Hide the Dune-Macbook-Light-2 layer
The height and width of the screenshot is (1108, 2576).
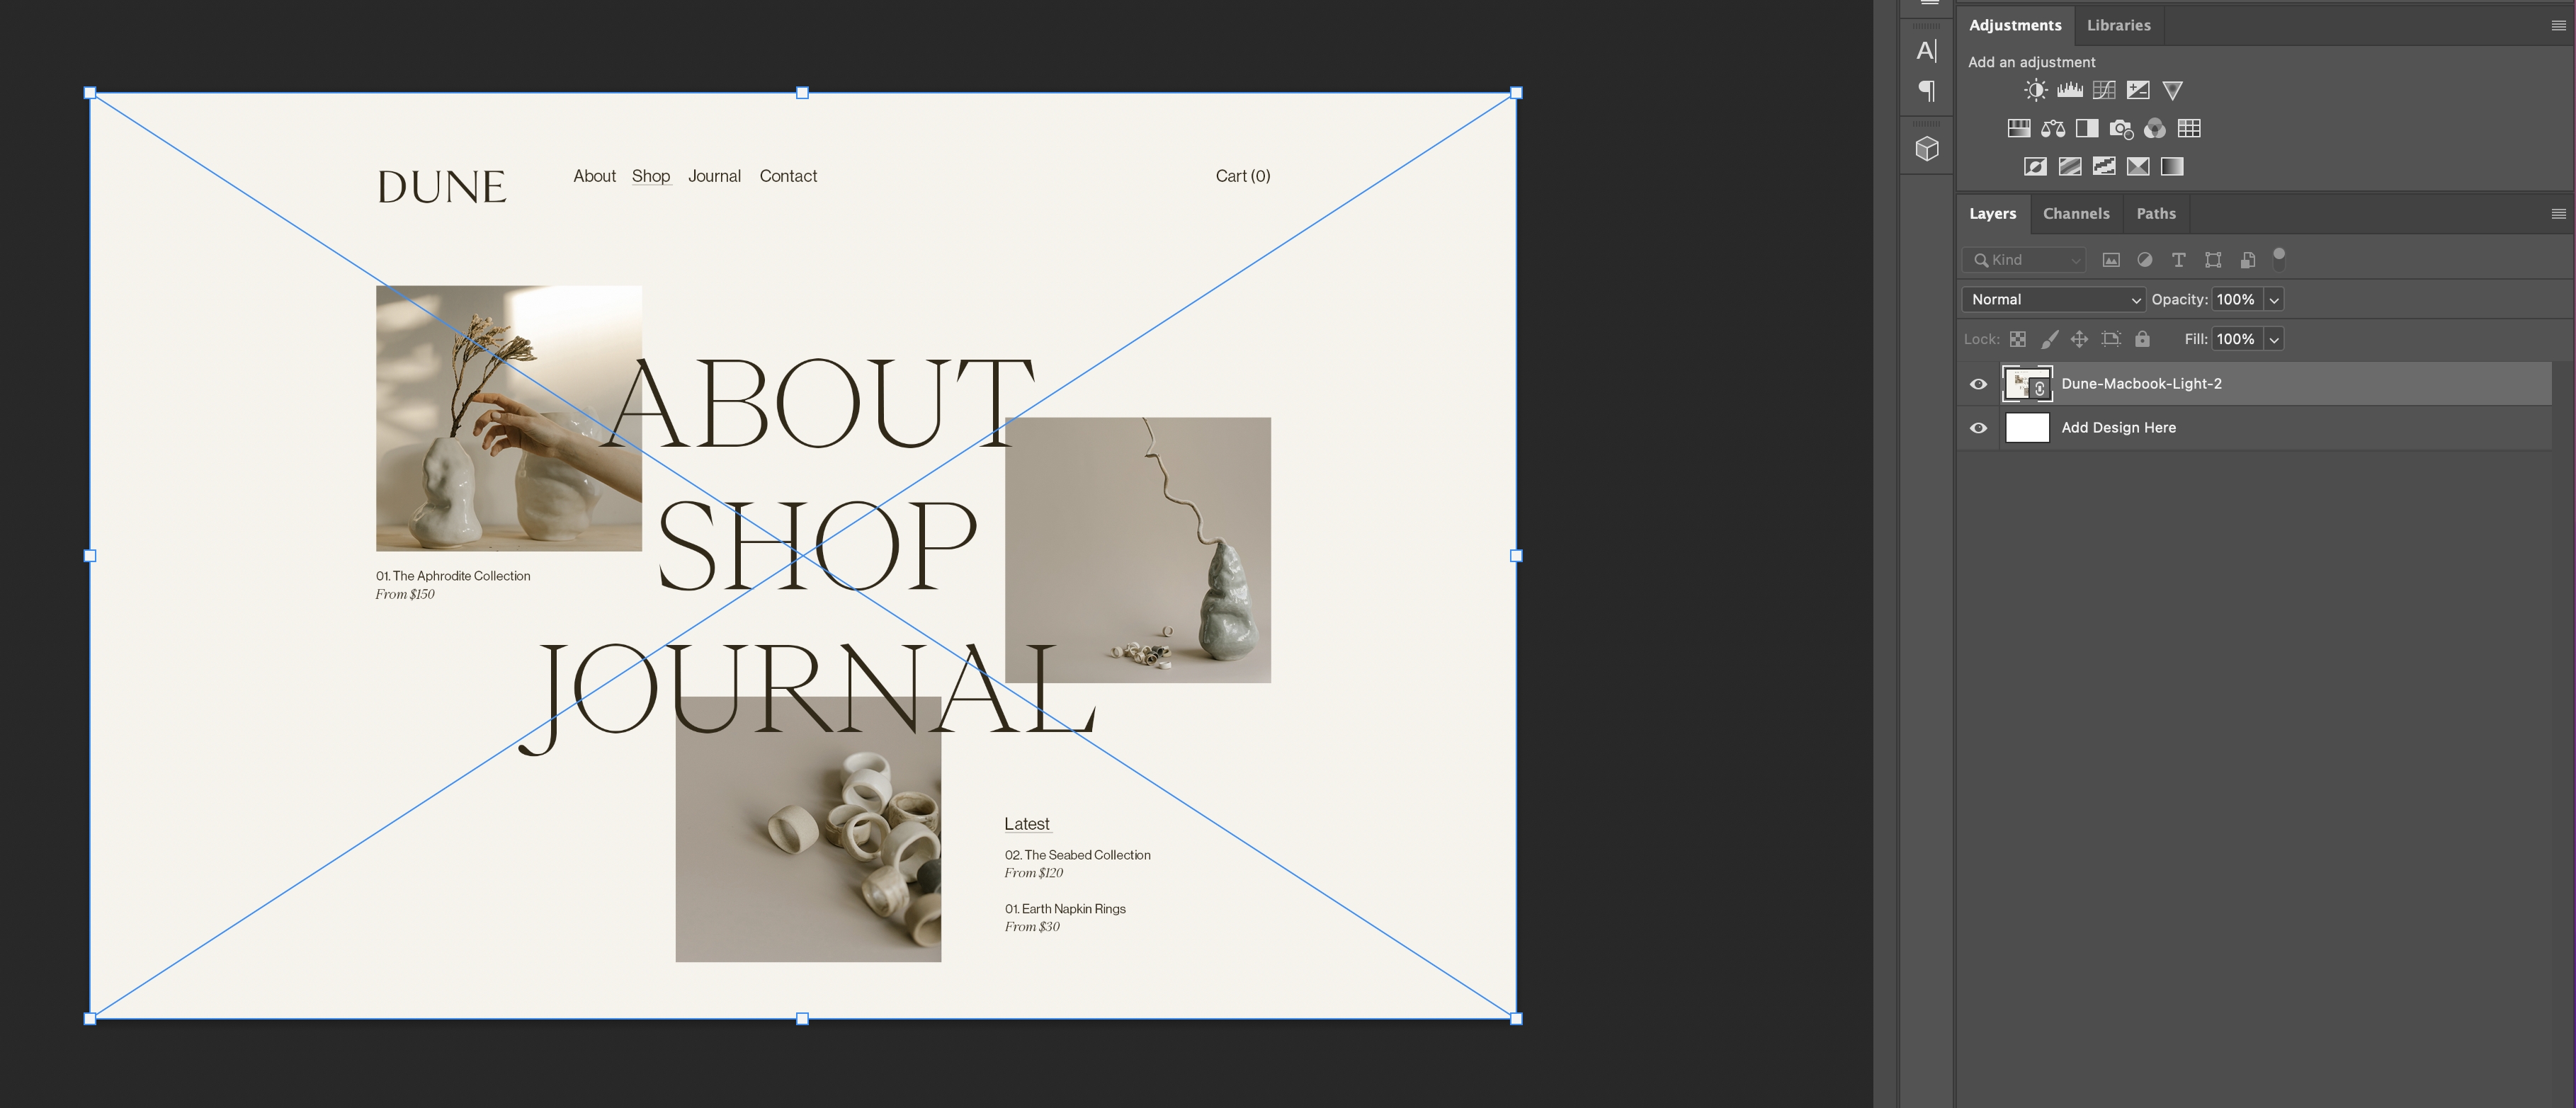[1978, 384]
